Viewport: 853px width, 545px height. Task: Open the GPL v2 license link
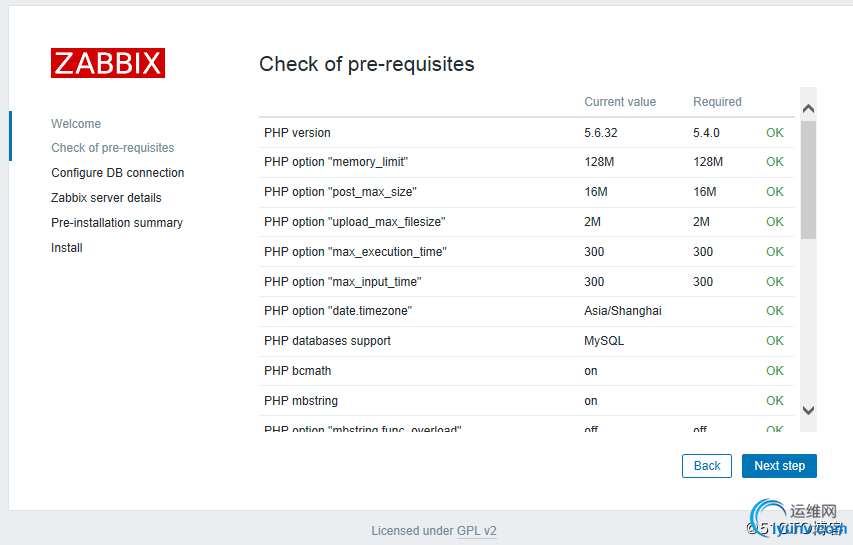(477, 531)
